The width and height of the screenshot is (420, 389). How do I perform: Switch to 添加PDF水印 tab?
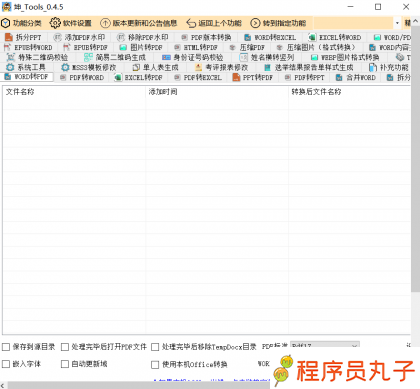tap(79, 37)
